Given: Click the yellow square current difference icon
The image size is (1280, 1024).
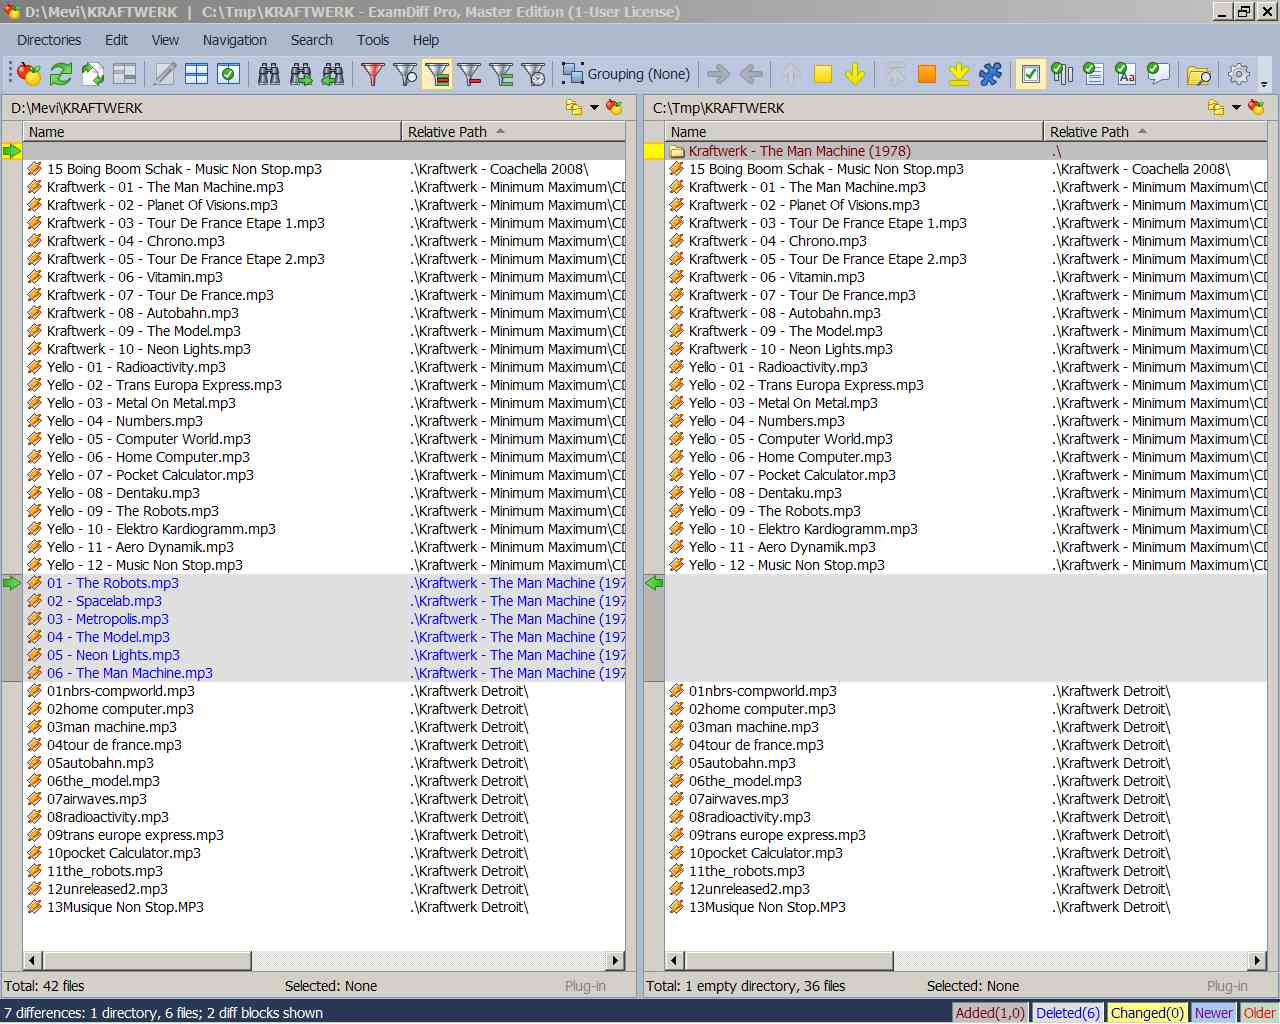Looking at the screenshot, I should (823, 74).
